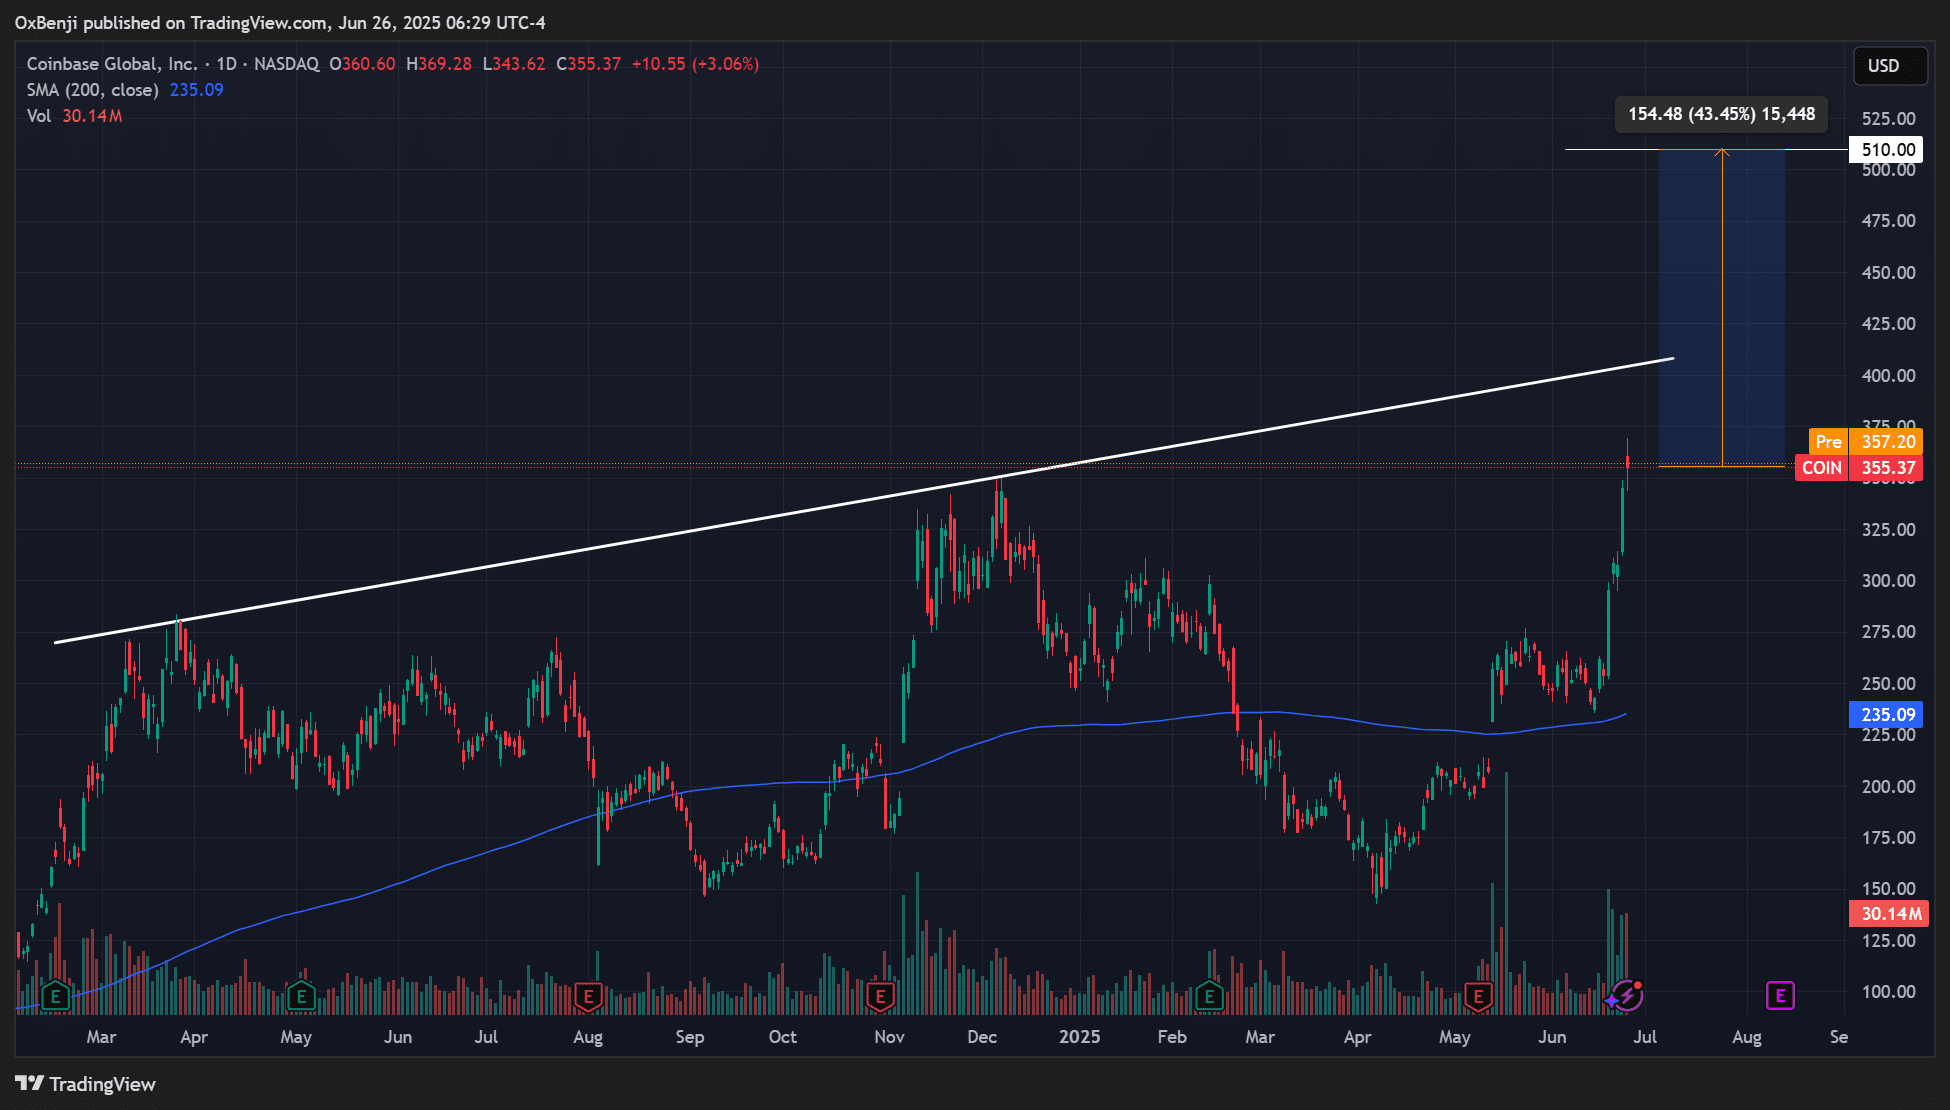
Task: Click the 275.00 price axis label
Action: click(x=1888, y=632)
